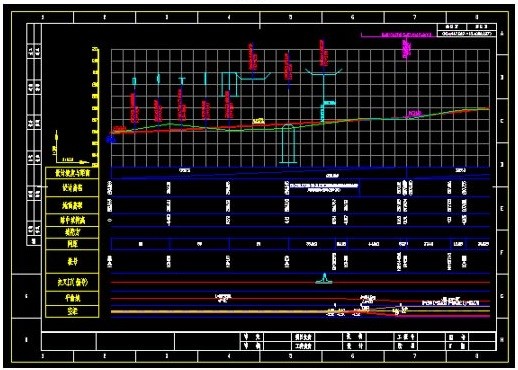This screenshot has width=518, height=370.
Task: Click the sheet number box in the drawing's upper corner
Action: (467, 30)
